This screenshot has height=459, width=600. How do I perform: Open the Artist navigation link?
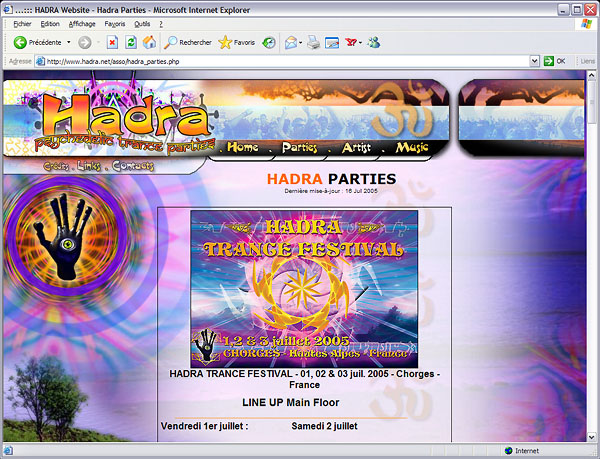(356, 147)
